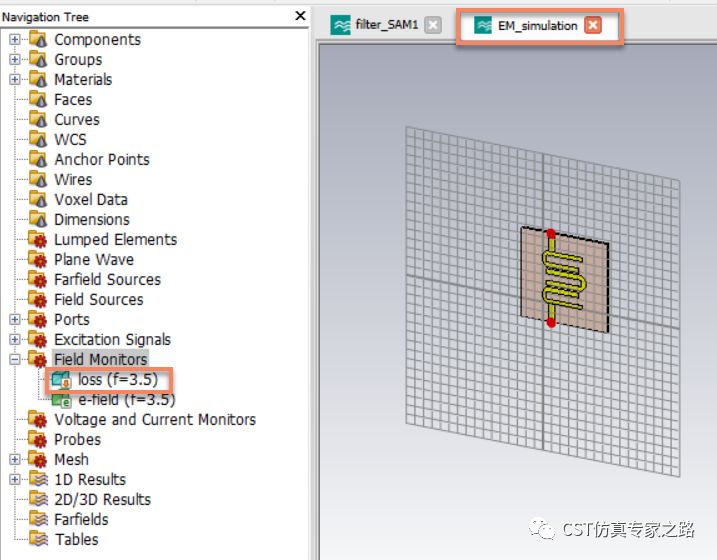Image resolution: width=717 pixels, height=560 pixels.
Task: Click the Materials folder icon
Action: point(38,80)
